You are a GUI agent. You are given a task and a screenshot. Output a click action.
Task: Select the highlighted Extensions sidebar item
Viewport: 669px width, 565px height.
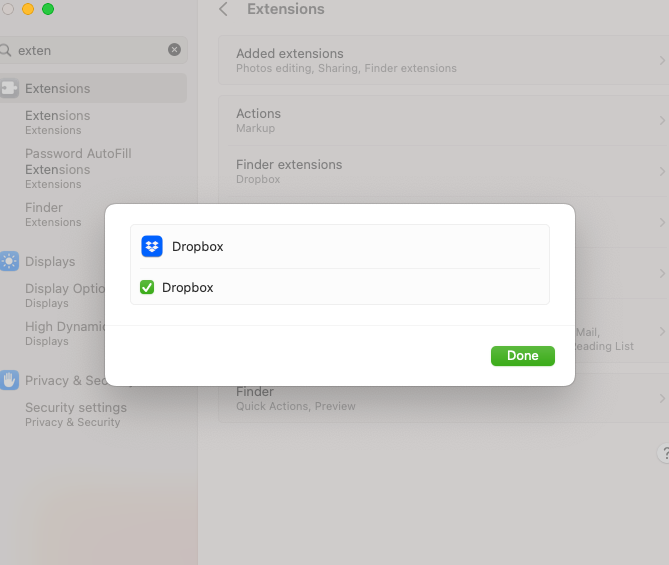tap(93, 88)
